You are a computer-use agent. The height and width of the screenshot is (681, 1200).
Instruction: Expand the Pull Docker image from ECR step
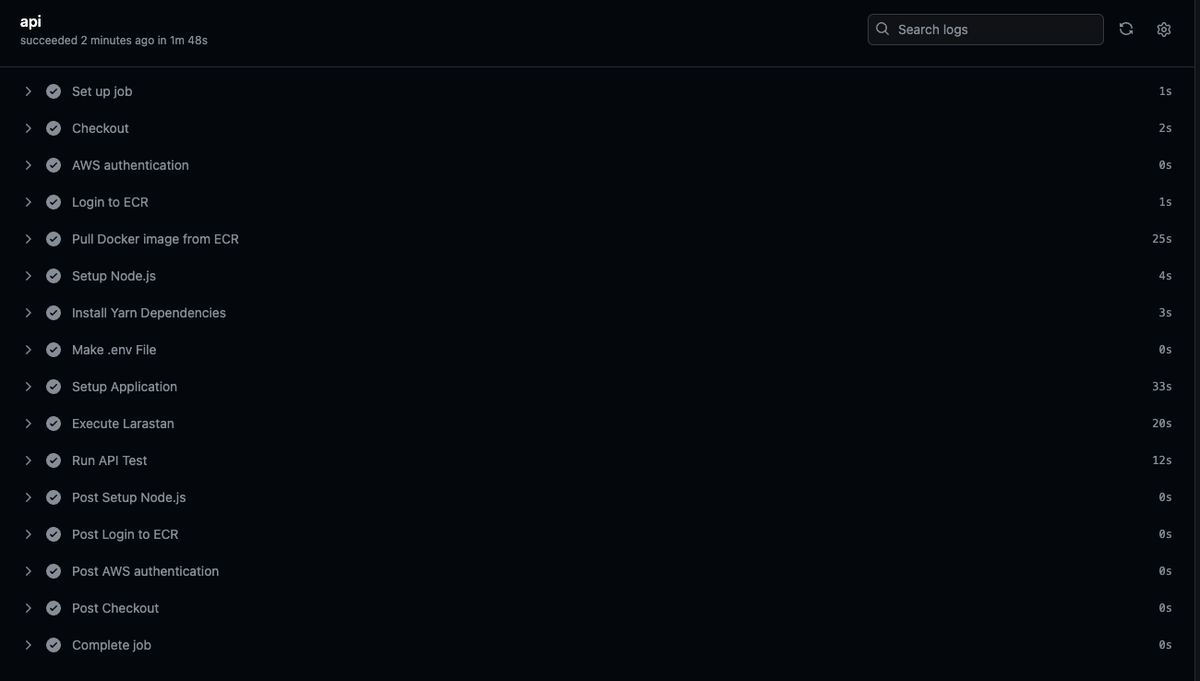(28, 239)
